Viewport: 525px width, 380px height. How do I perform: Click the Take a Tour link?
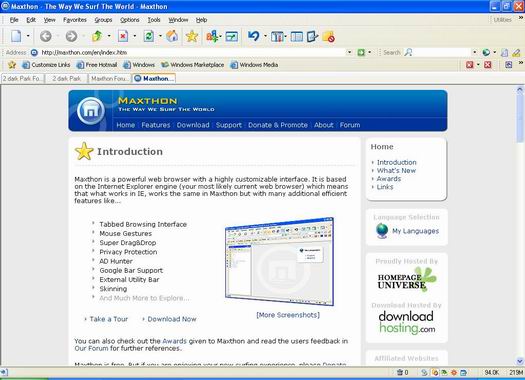pyautogui.click(x=108, y=319)
